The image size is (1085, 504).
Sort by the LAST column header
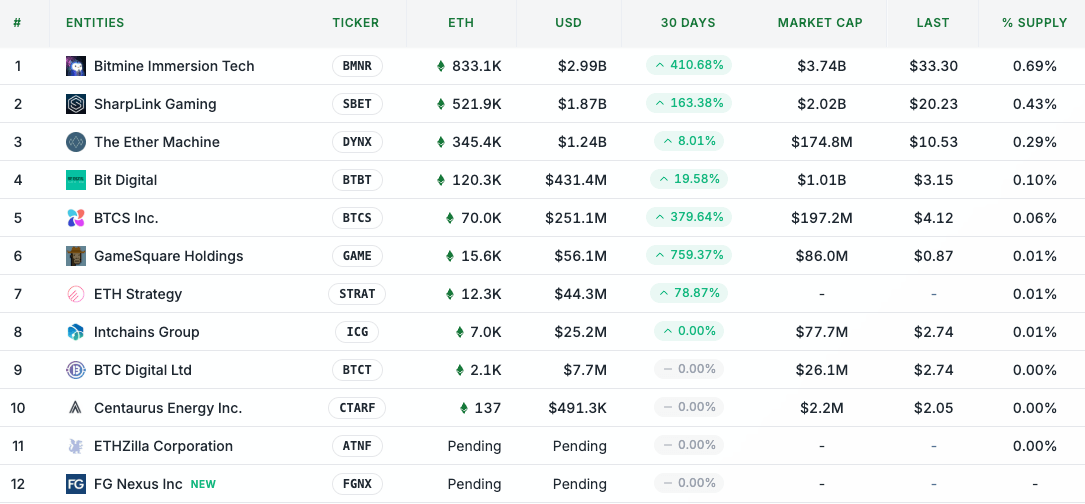pos(933,23)
